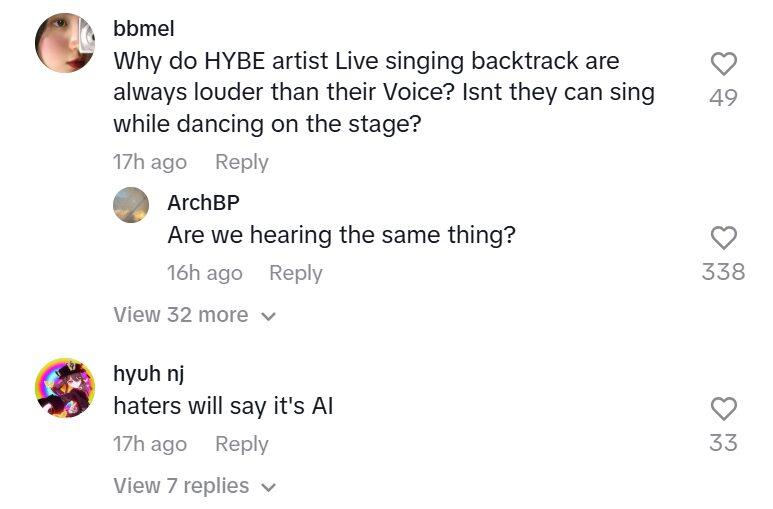Expand View 32 more replies

(181, 315)
